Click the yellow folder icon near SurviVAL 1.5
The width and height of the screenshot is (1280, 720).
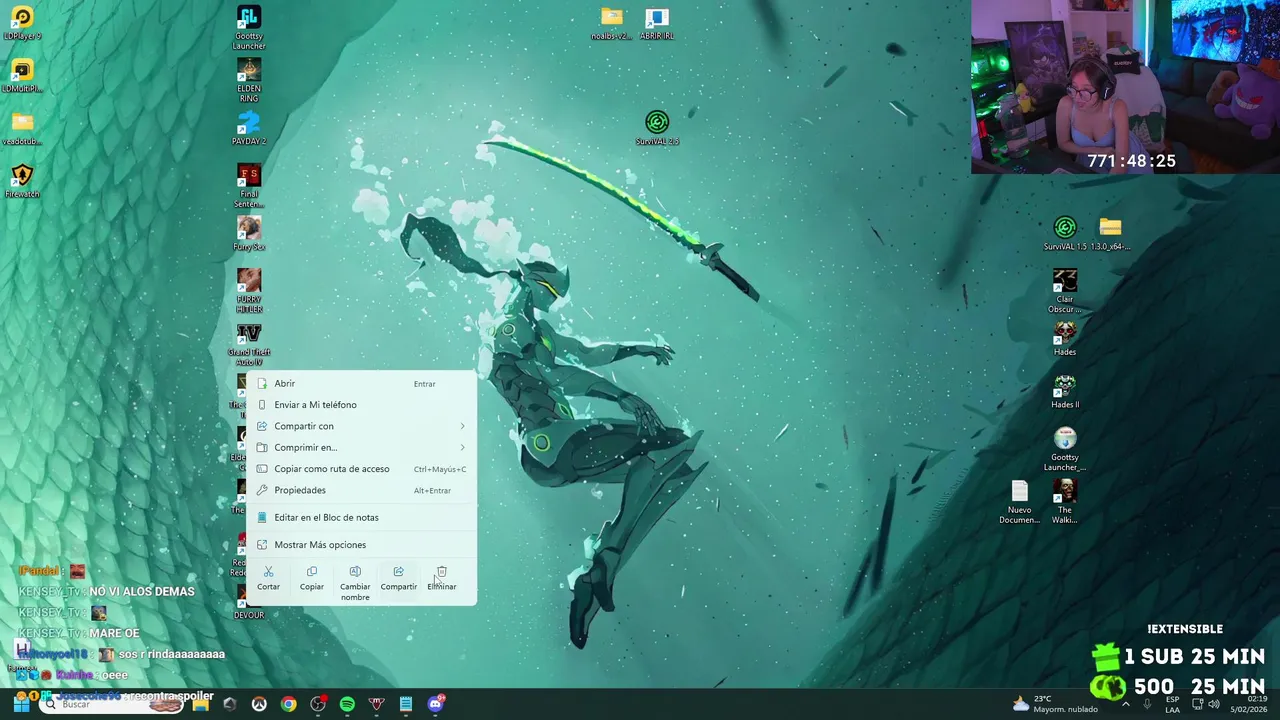click(x=1110, y=234)
